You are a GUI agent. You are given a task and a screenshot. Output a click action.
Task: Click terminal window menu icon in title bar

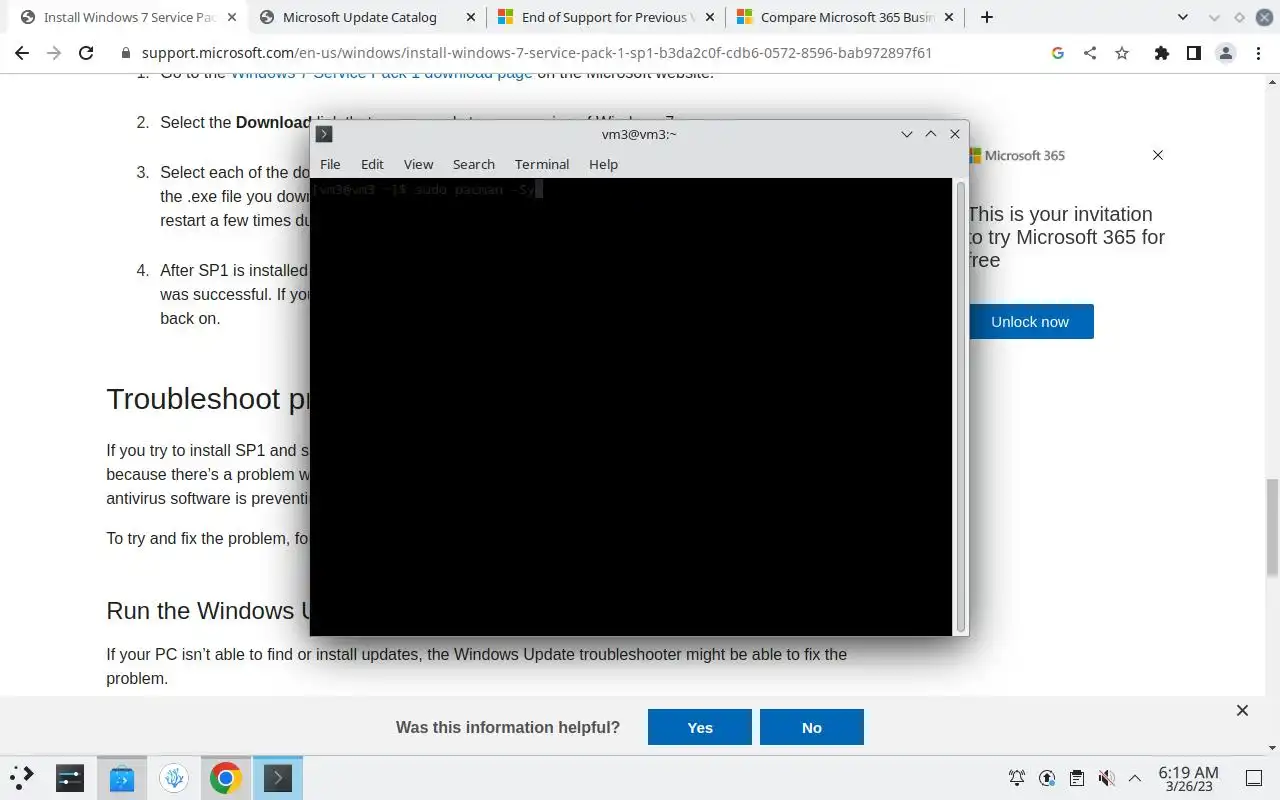click(x=324, y=134)
